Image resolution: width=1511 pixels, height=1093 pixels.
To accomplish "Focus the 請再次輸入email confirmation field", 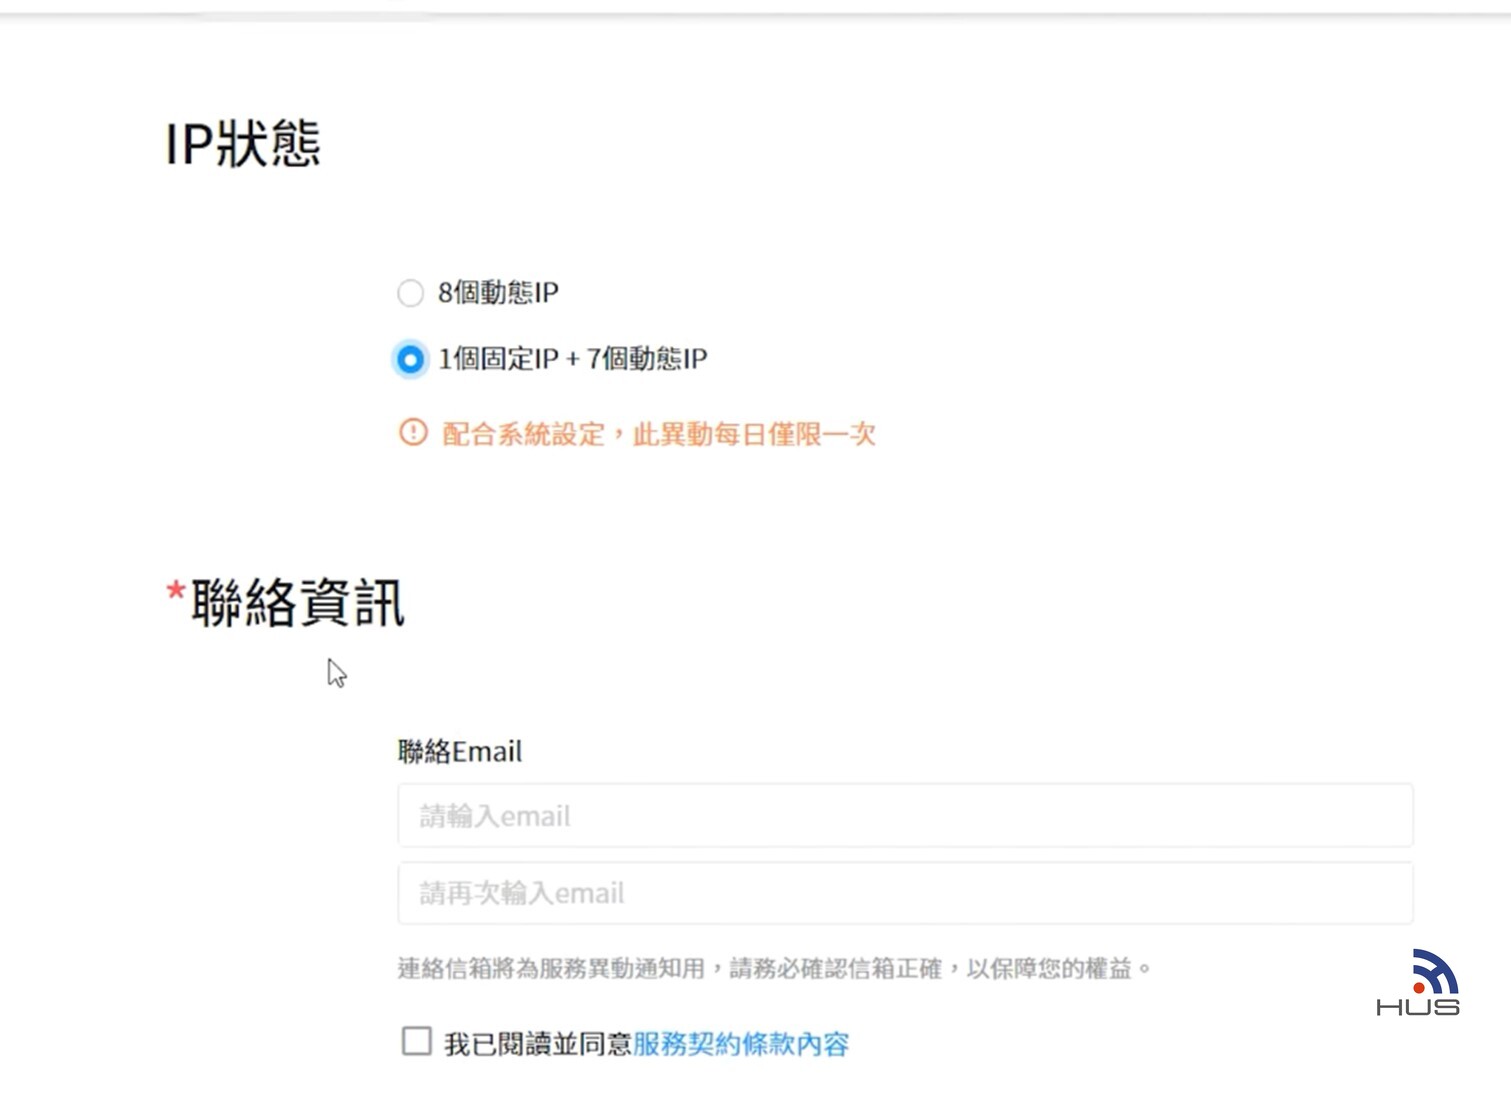I will [905, 893].
